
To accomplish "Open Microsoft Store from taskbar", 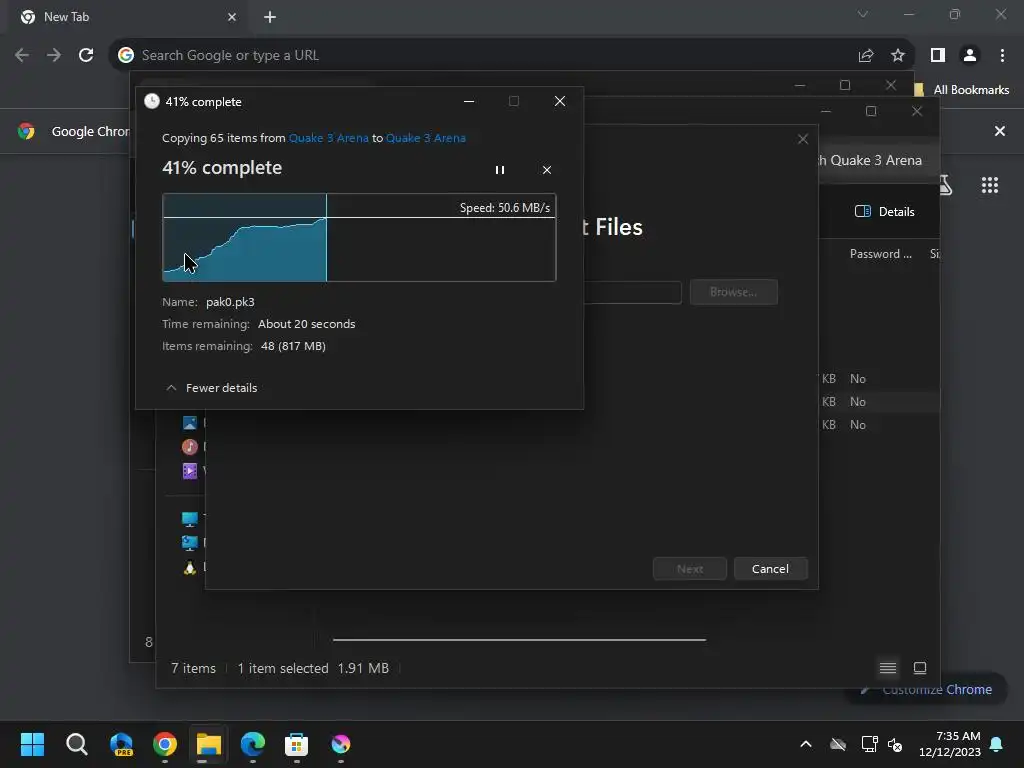I will pyautogui.click(x=296, y=744).
